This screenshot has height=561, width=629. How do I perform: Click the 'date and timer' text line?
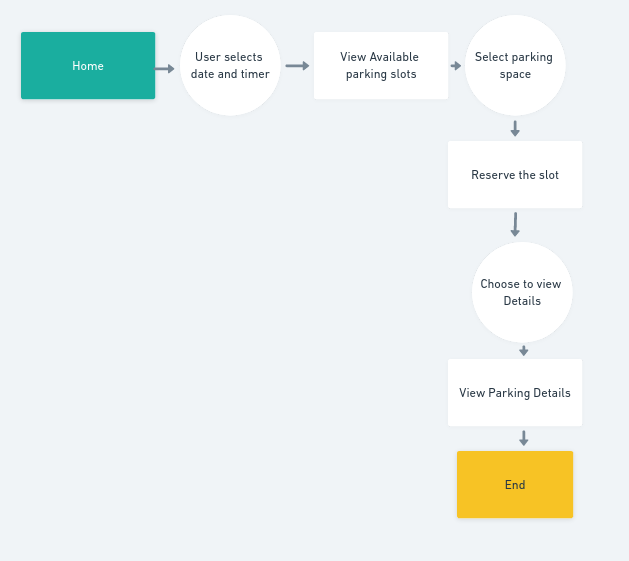tap(230, 74)
